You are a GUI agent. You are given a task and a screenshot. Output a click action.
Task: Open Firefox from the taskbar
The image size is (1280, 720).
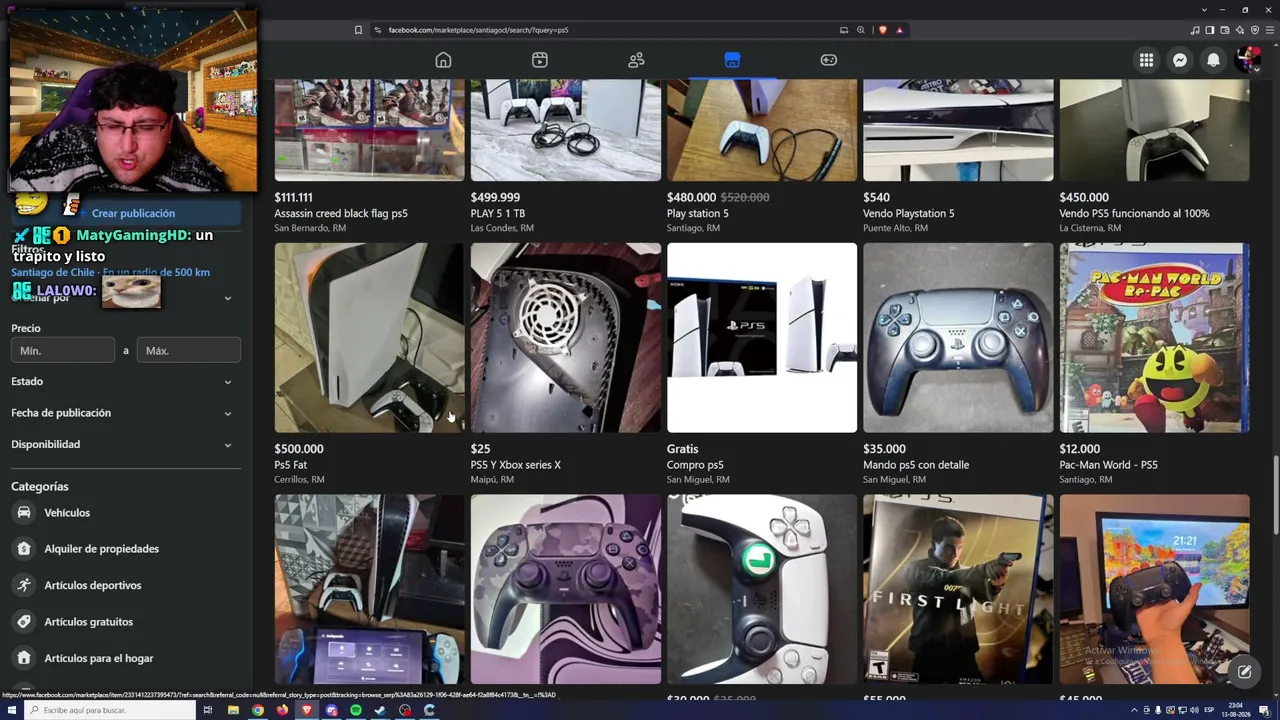tap(282, 710)
